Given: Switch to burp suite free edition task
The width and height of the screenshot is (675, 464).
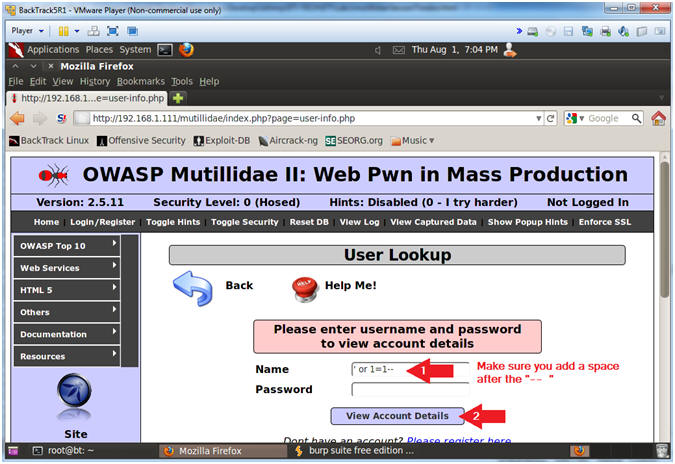Looking at the screenshot, I should click(x=355, y=451).
